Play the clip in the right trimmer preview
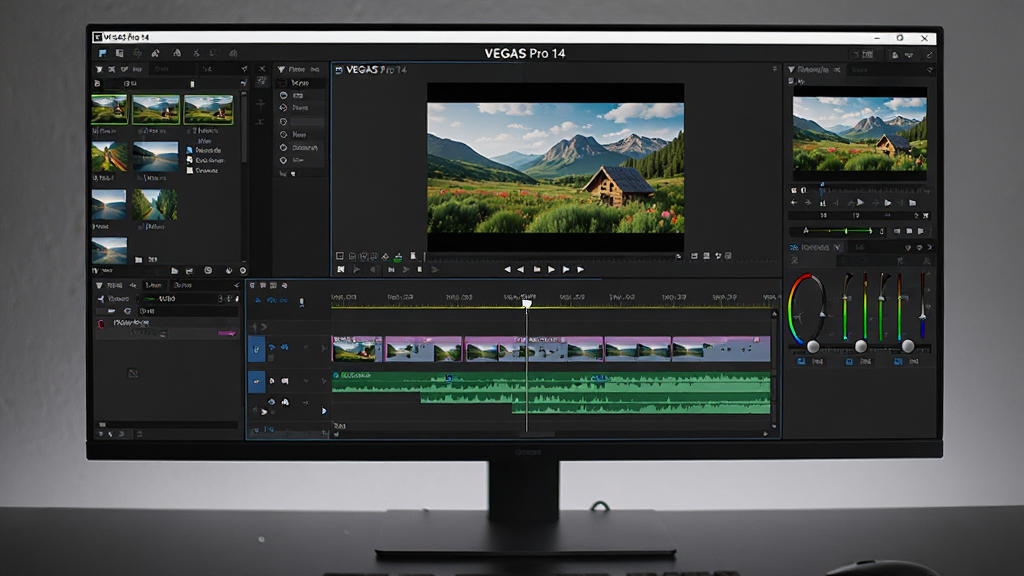 pos(861,203)
